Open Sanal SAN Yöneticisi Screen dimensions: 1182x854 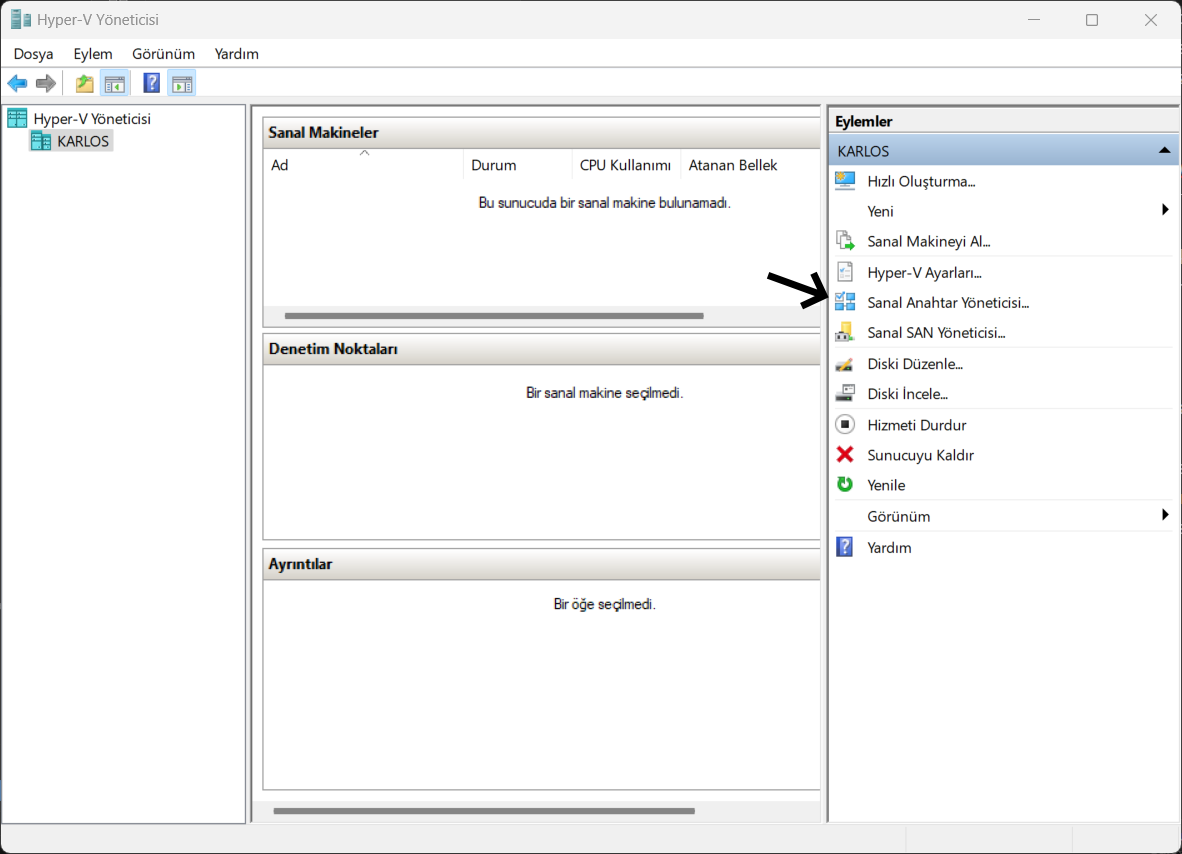point(935,332)
